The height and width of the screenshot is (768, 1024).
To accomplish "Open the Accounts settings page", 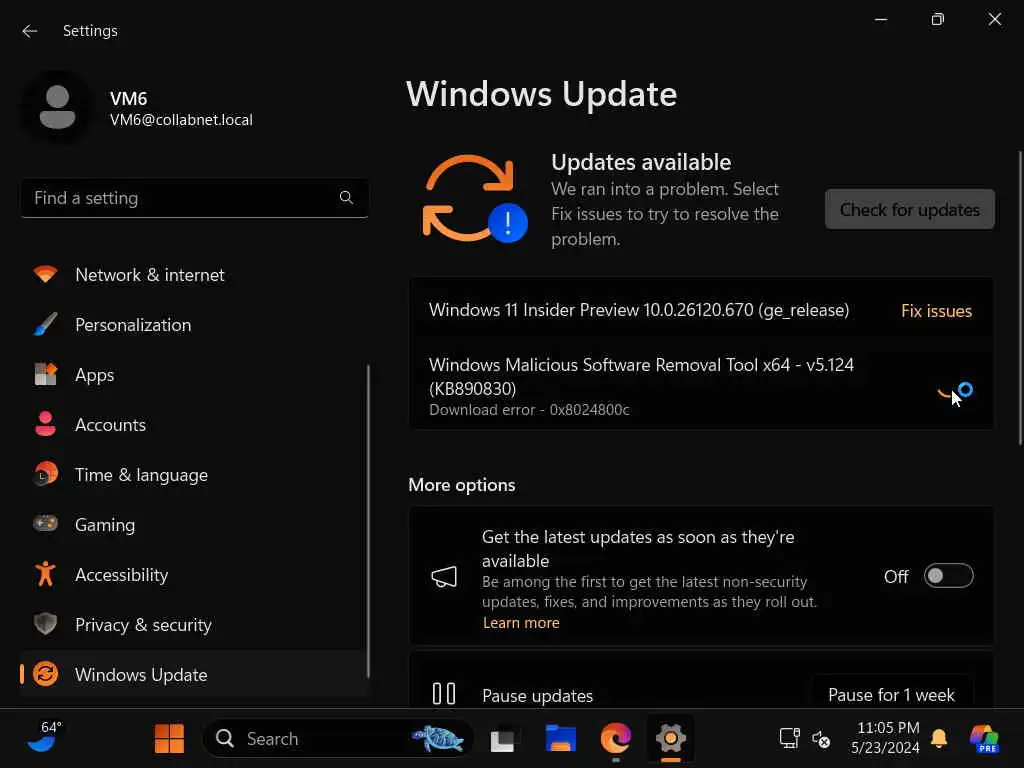I will tap(195, 424).
